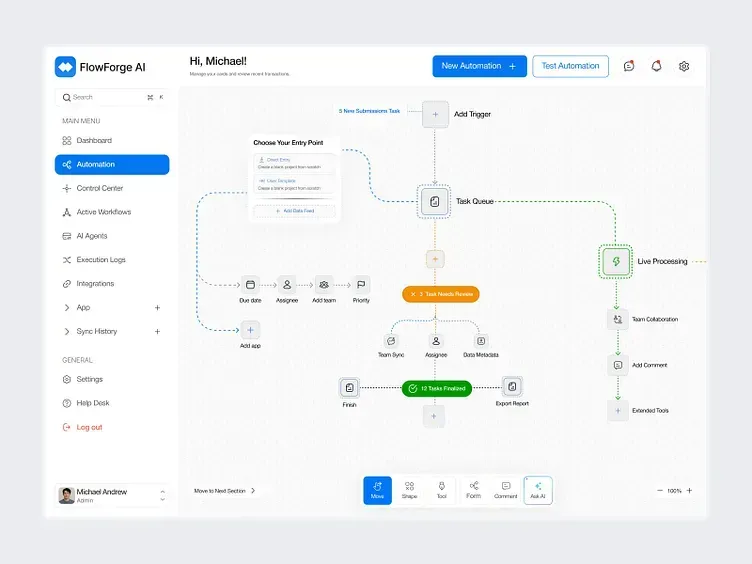Screen dimensions: 752x564
Task: Click the Test Automation button
Action: [570, 66]
